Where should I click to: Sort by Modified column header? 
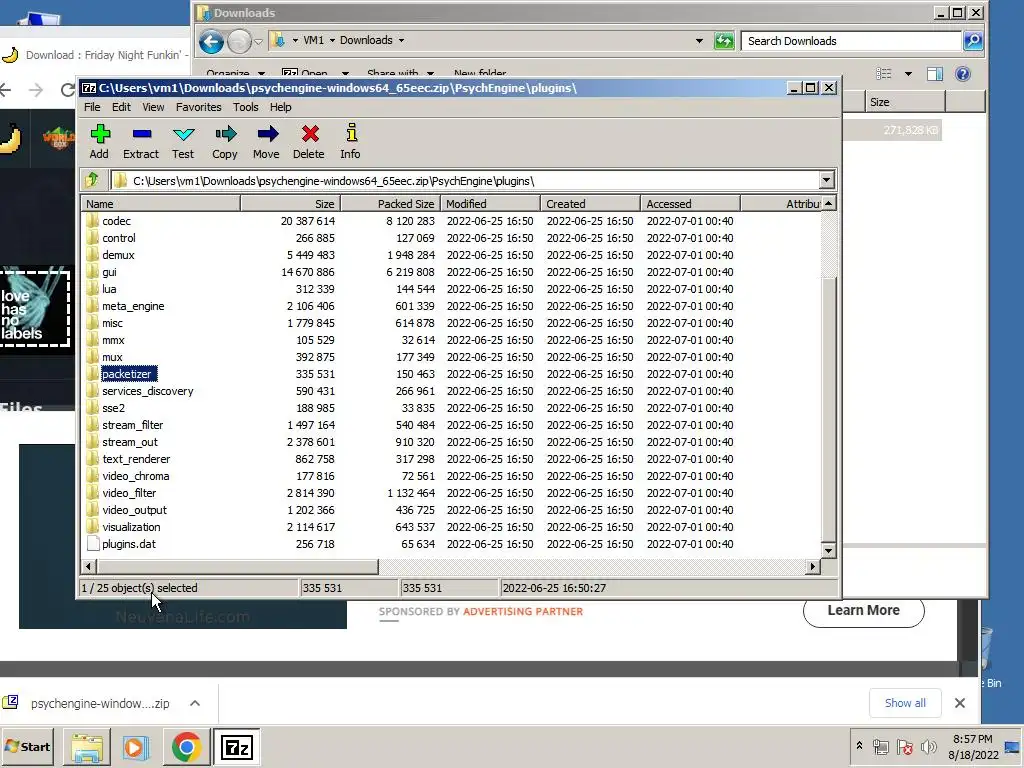coord(490,204)
